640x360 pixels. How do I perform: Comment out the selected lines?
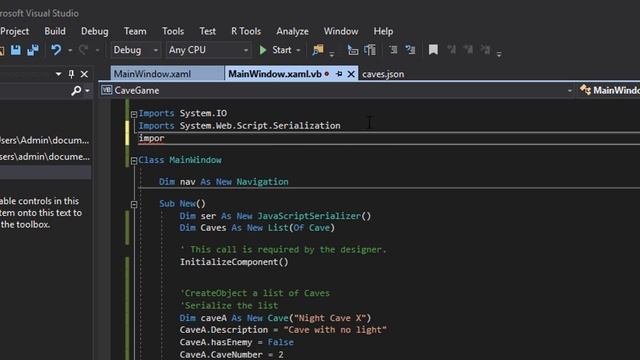(x=393, y=50)
